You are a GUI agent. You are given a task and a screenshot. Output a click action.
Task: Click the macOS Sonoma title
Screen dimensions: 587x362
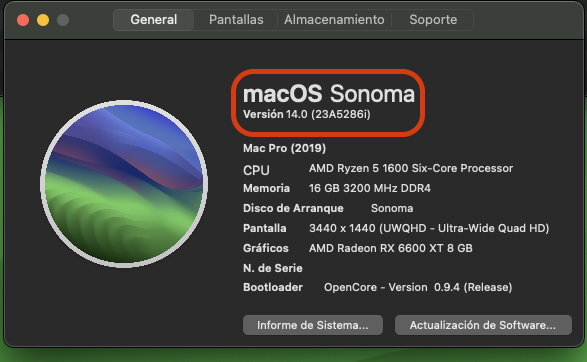pyautogui.click(x=329, y=94)
